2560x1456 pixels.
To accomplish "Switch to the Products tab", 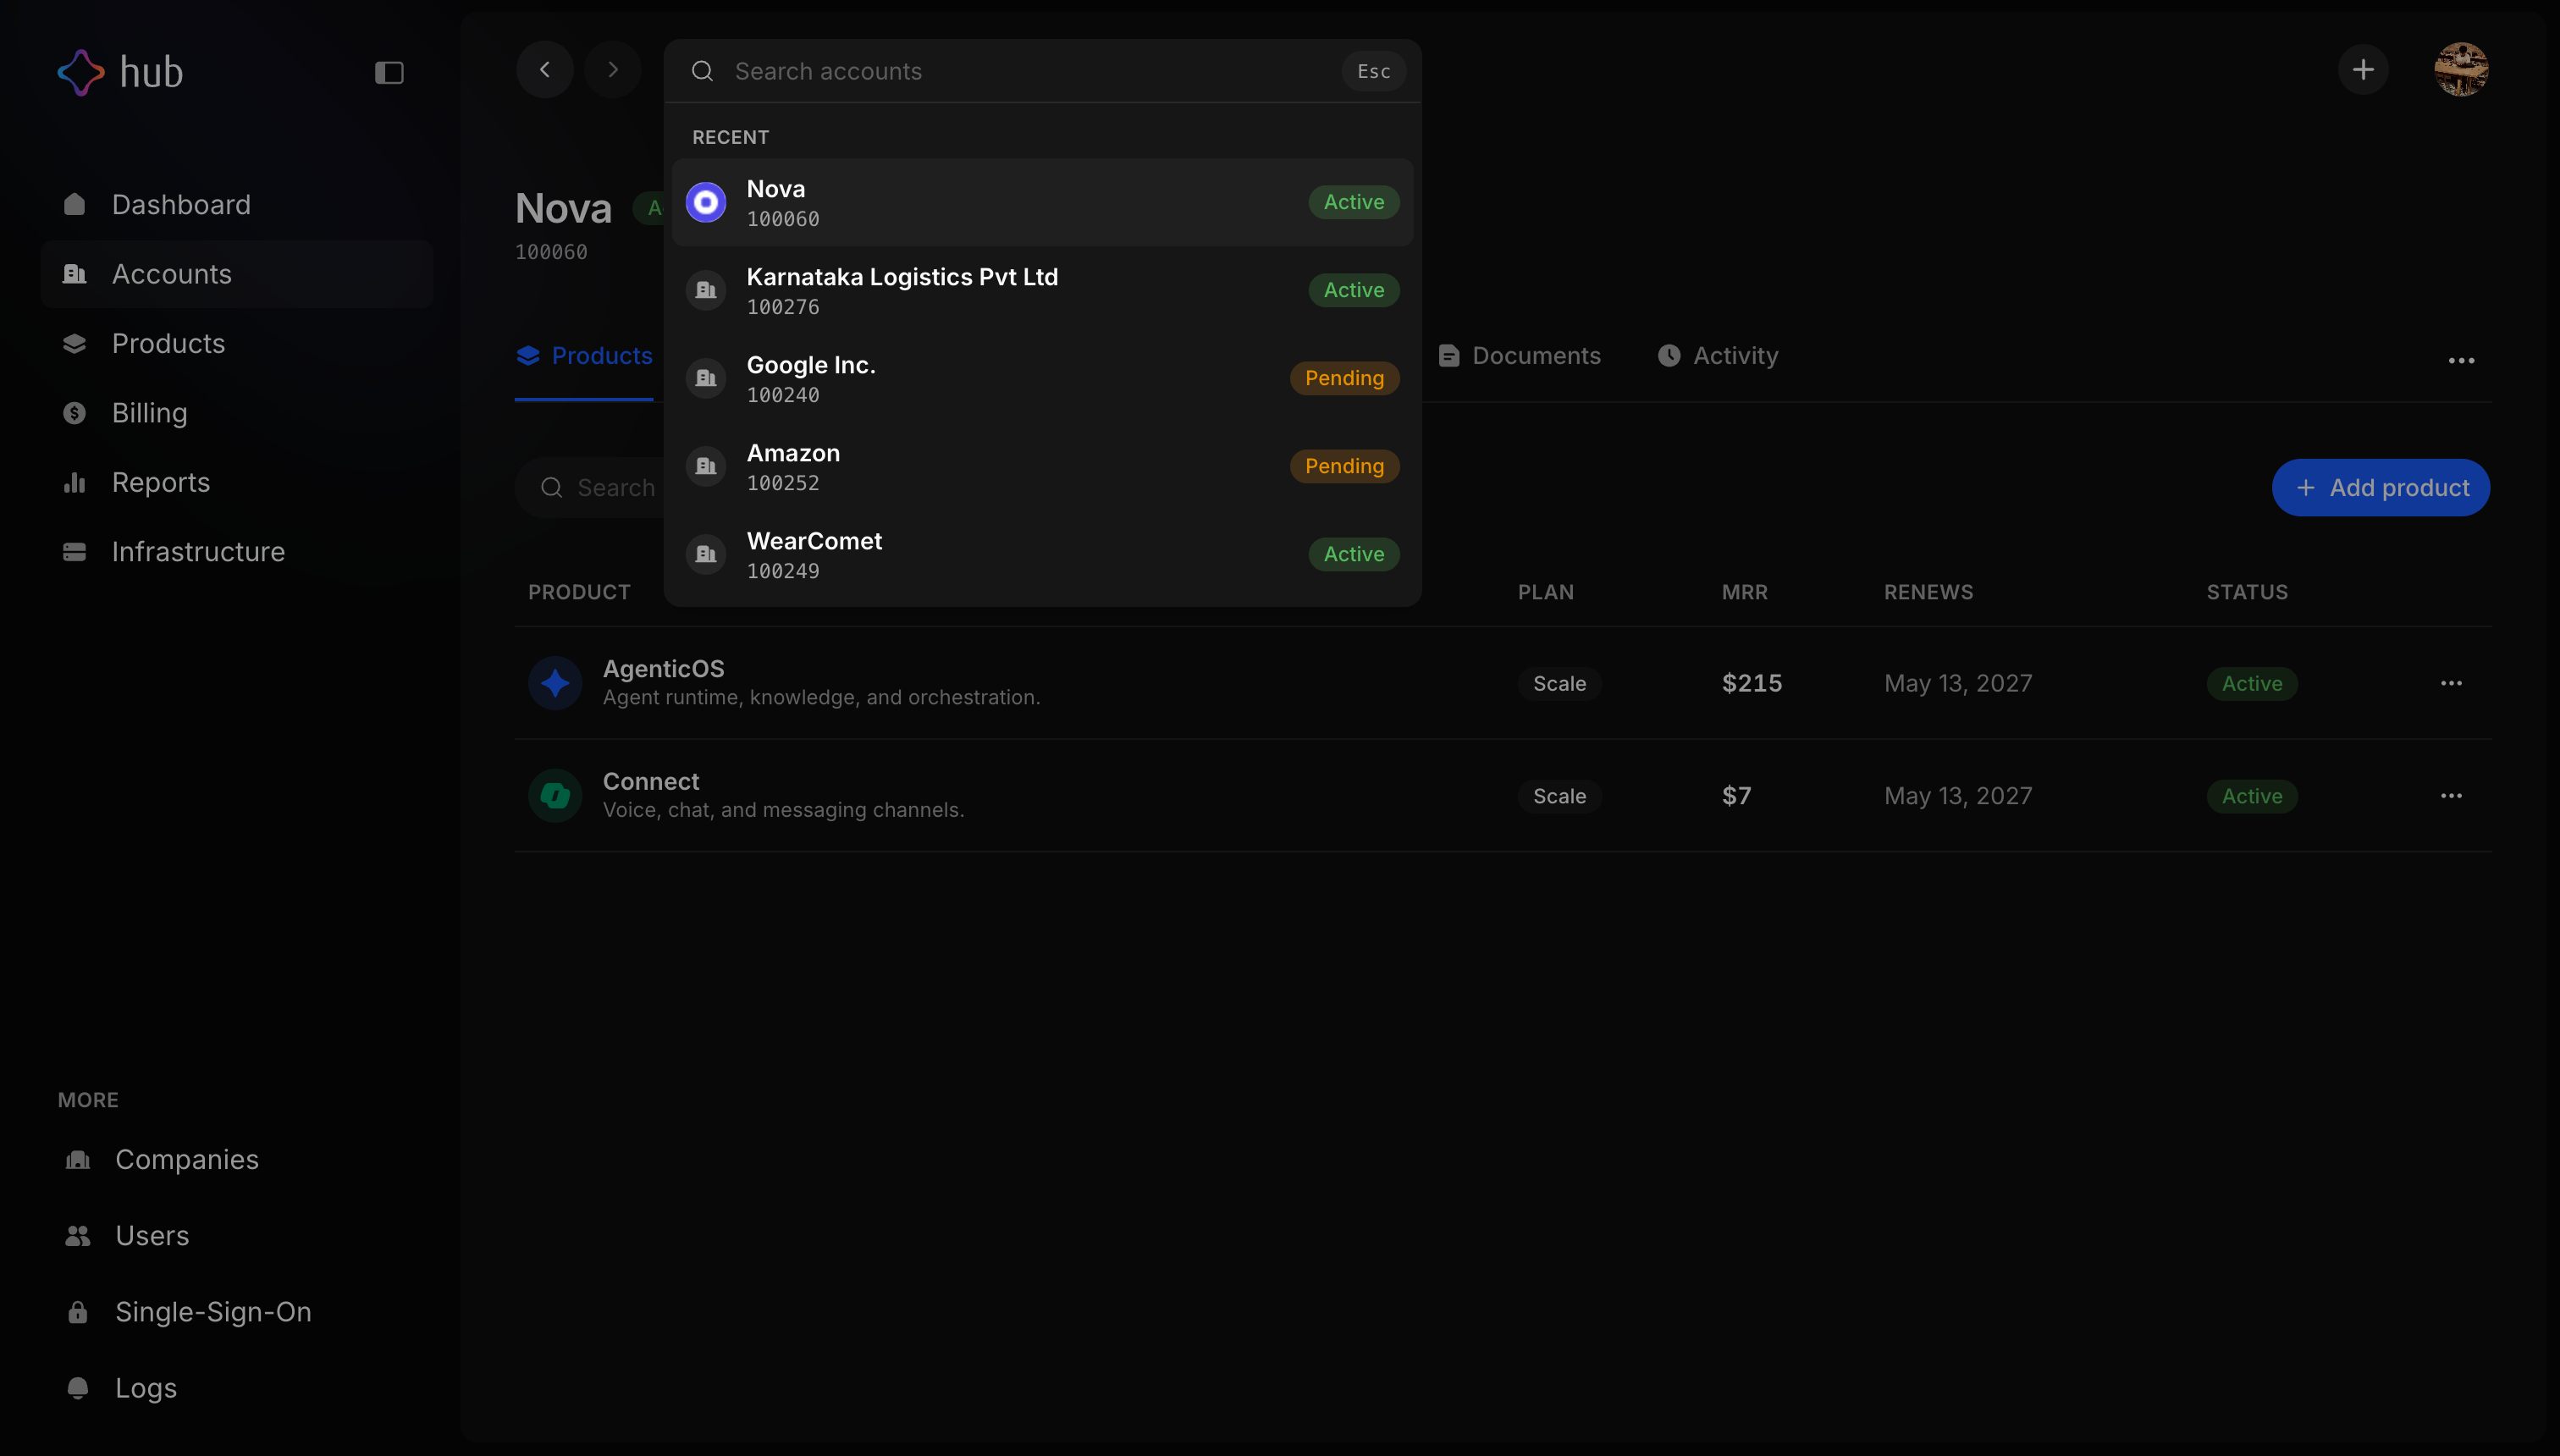I will pyautogui.click(x=584, y=357).
